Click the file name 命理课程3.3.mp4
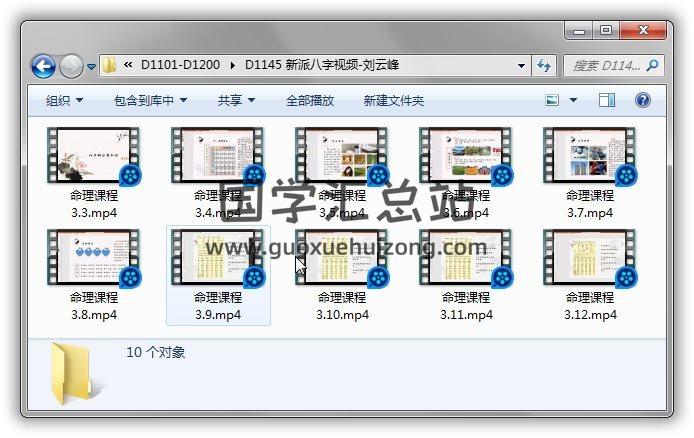This screenshot has height=438, width=694. [94, 204]
